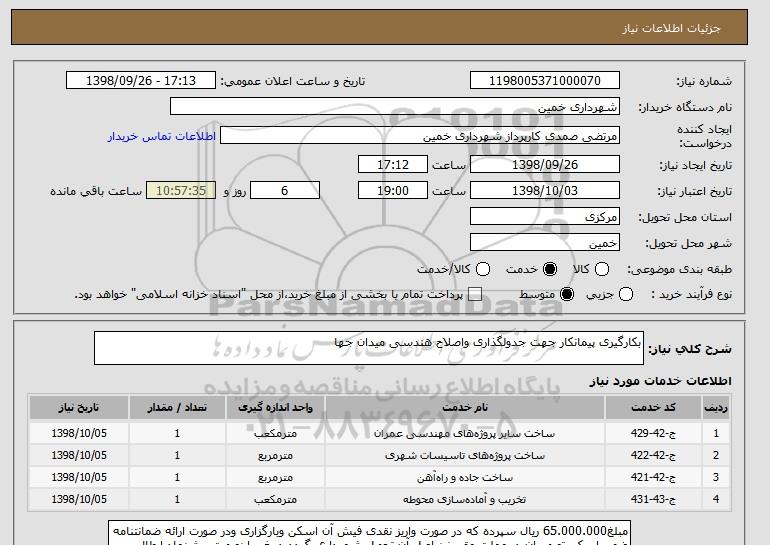Click the delivery province field مرکزی
Screen dimensions: 770x545
[545, 217]
